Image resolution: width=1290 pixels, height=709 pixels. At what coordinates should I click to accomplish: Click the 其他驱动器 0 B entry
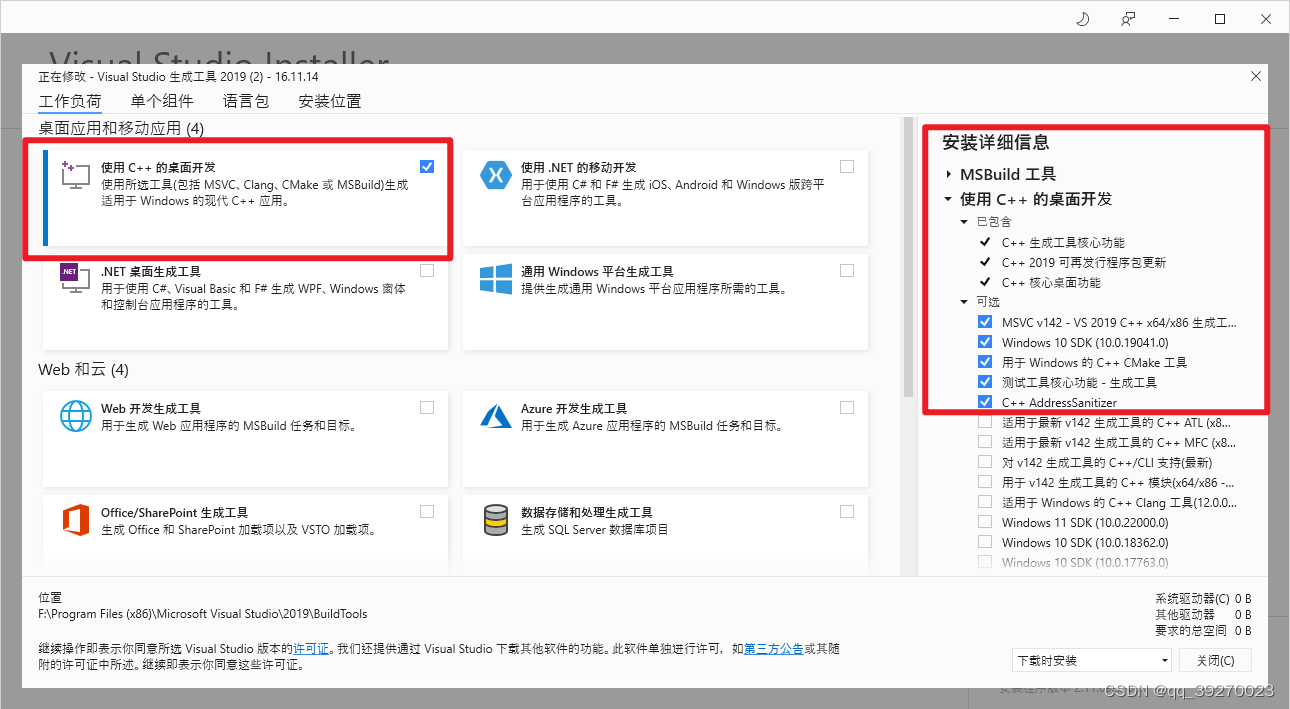click(1203, 615)
